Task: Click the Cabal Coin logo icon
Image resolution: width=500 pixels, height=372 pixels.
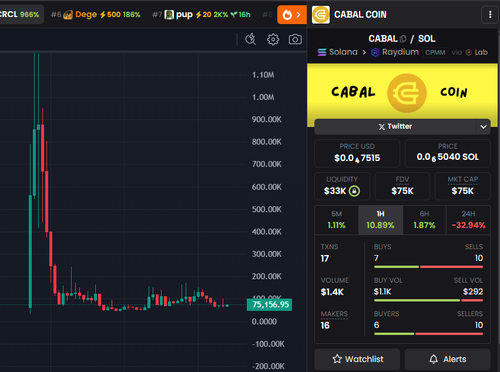Action: pos(321,15)
